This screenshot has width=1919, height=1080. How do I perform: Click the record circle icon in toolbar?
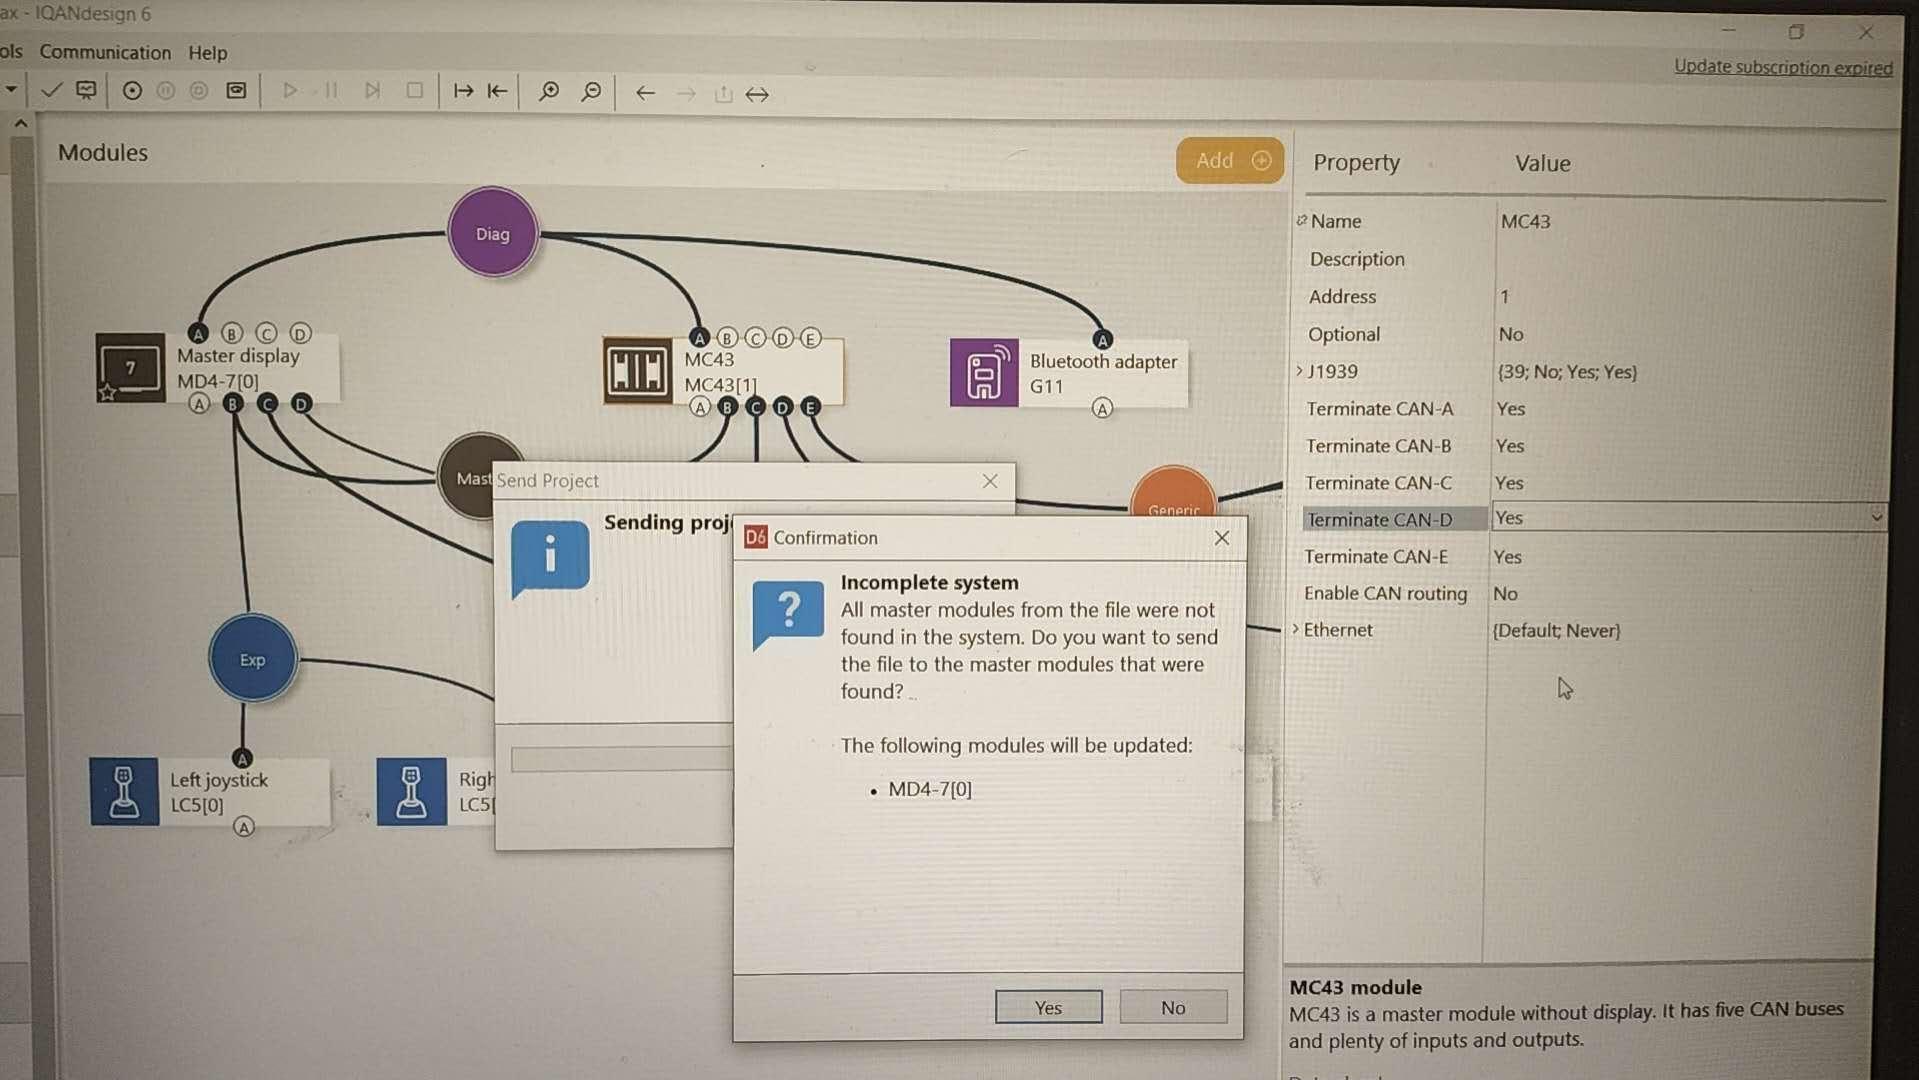click(x=132, y=91)
